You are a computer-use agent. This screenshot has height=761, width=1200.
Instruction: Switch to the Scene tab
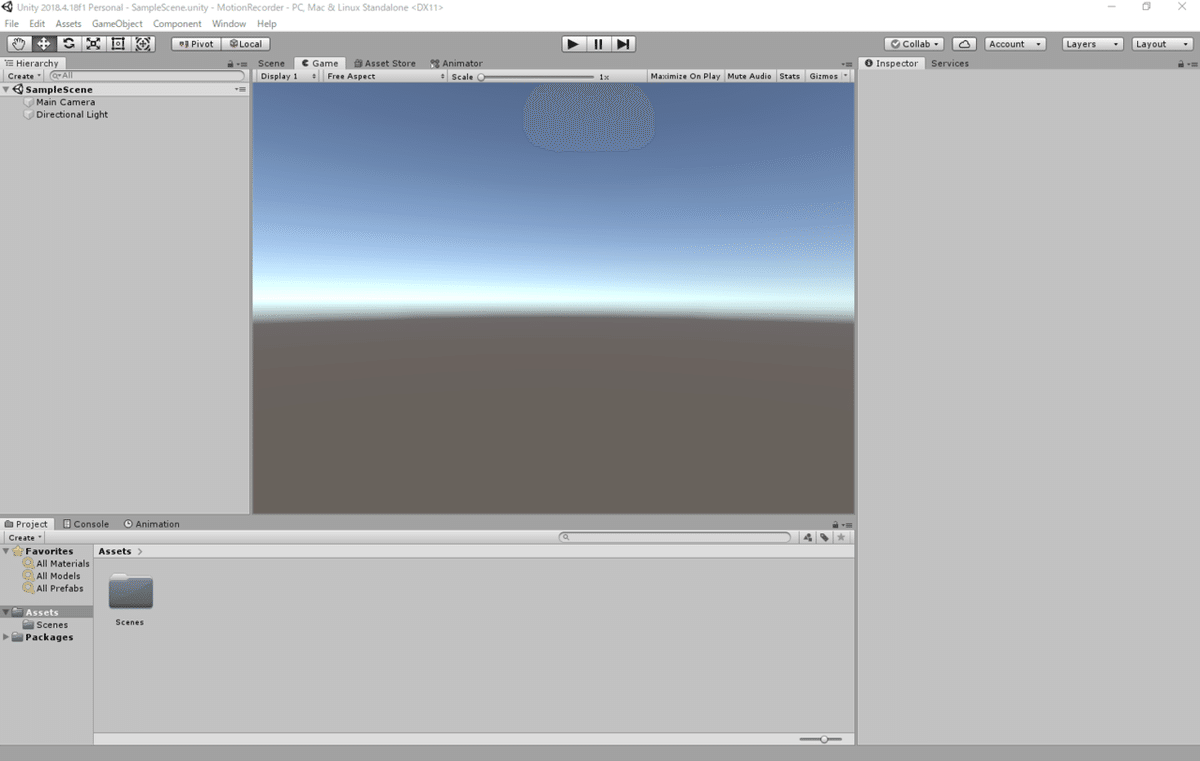[271, 62]
